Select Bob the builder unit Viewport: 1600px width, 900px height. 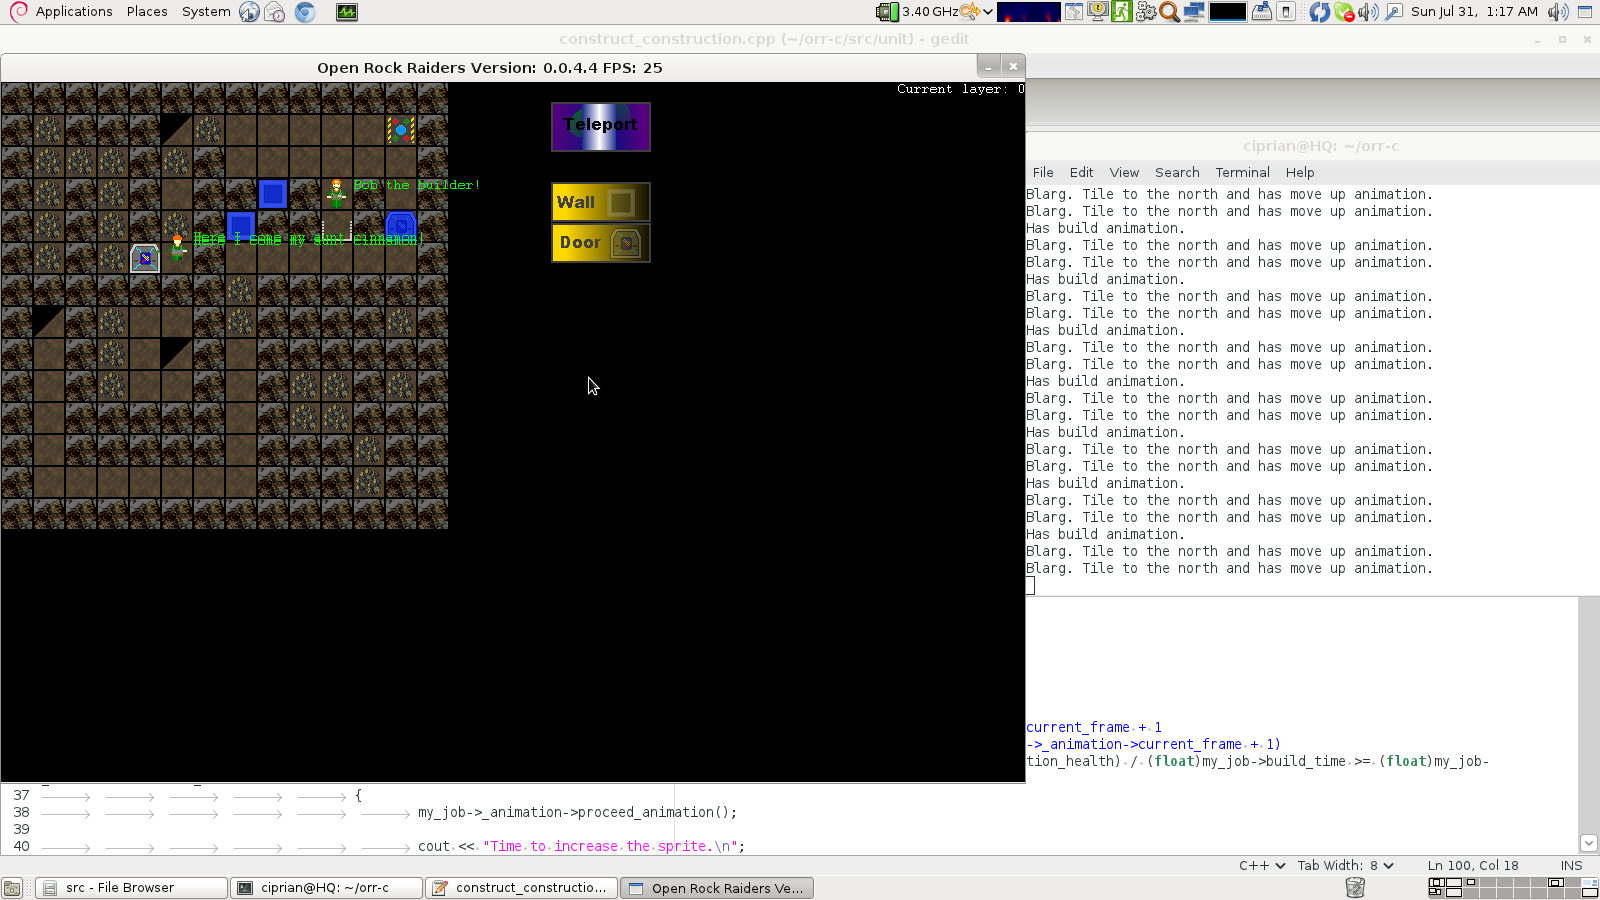point(337,192)
